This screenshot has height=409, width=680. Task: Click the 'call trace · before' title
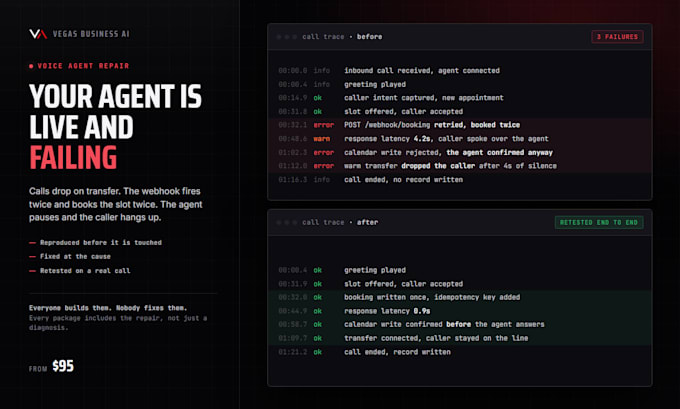click(342, 37)
